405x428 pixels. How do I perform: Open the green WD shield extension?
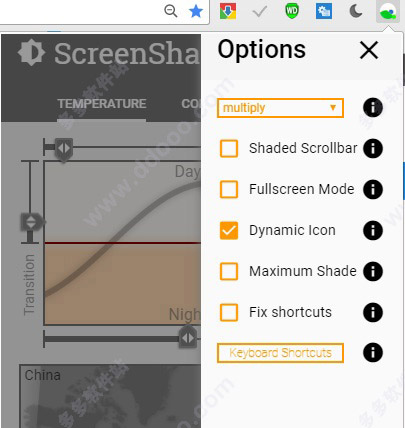pos(292,11)
